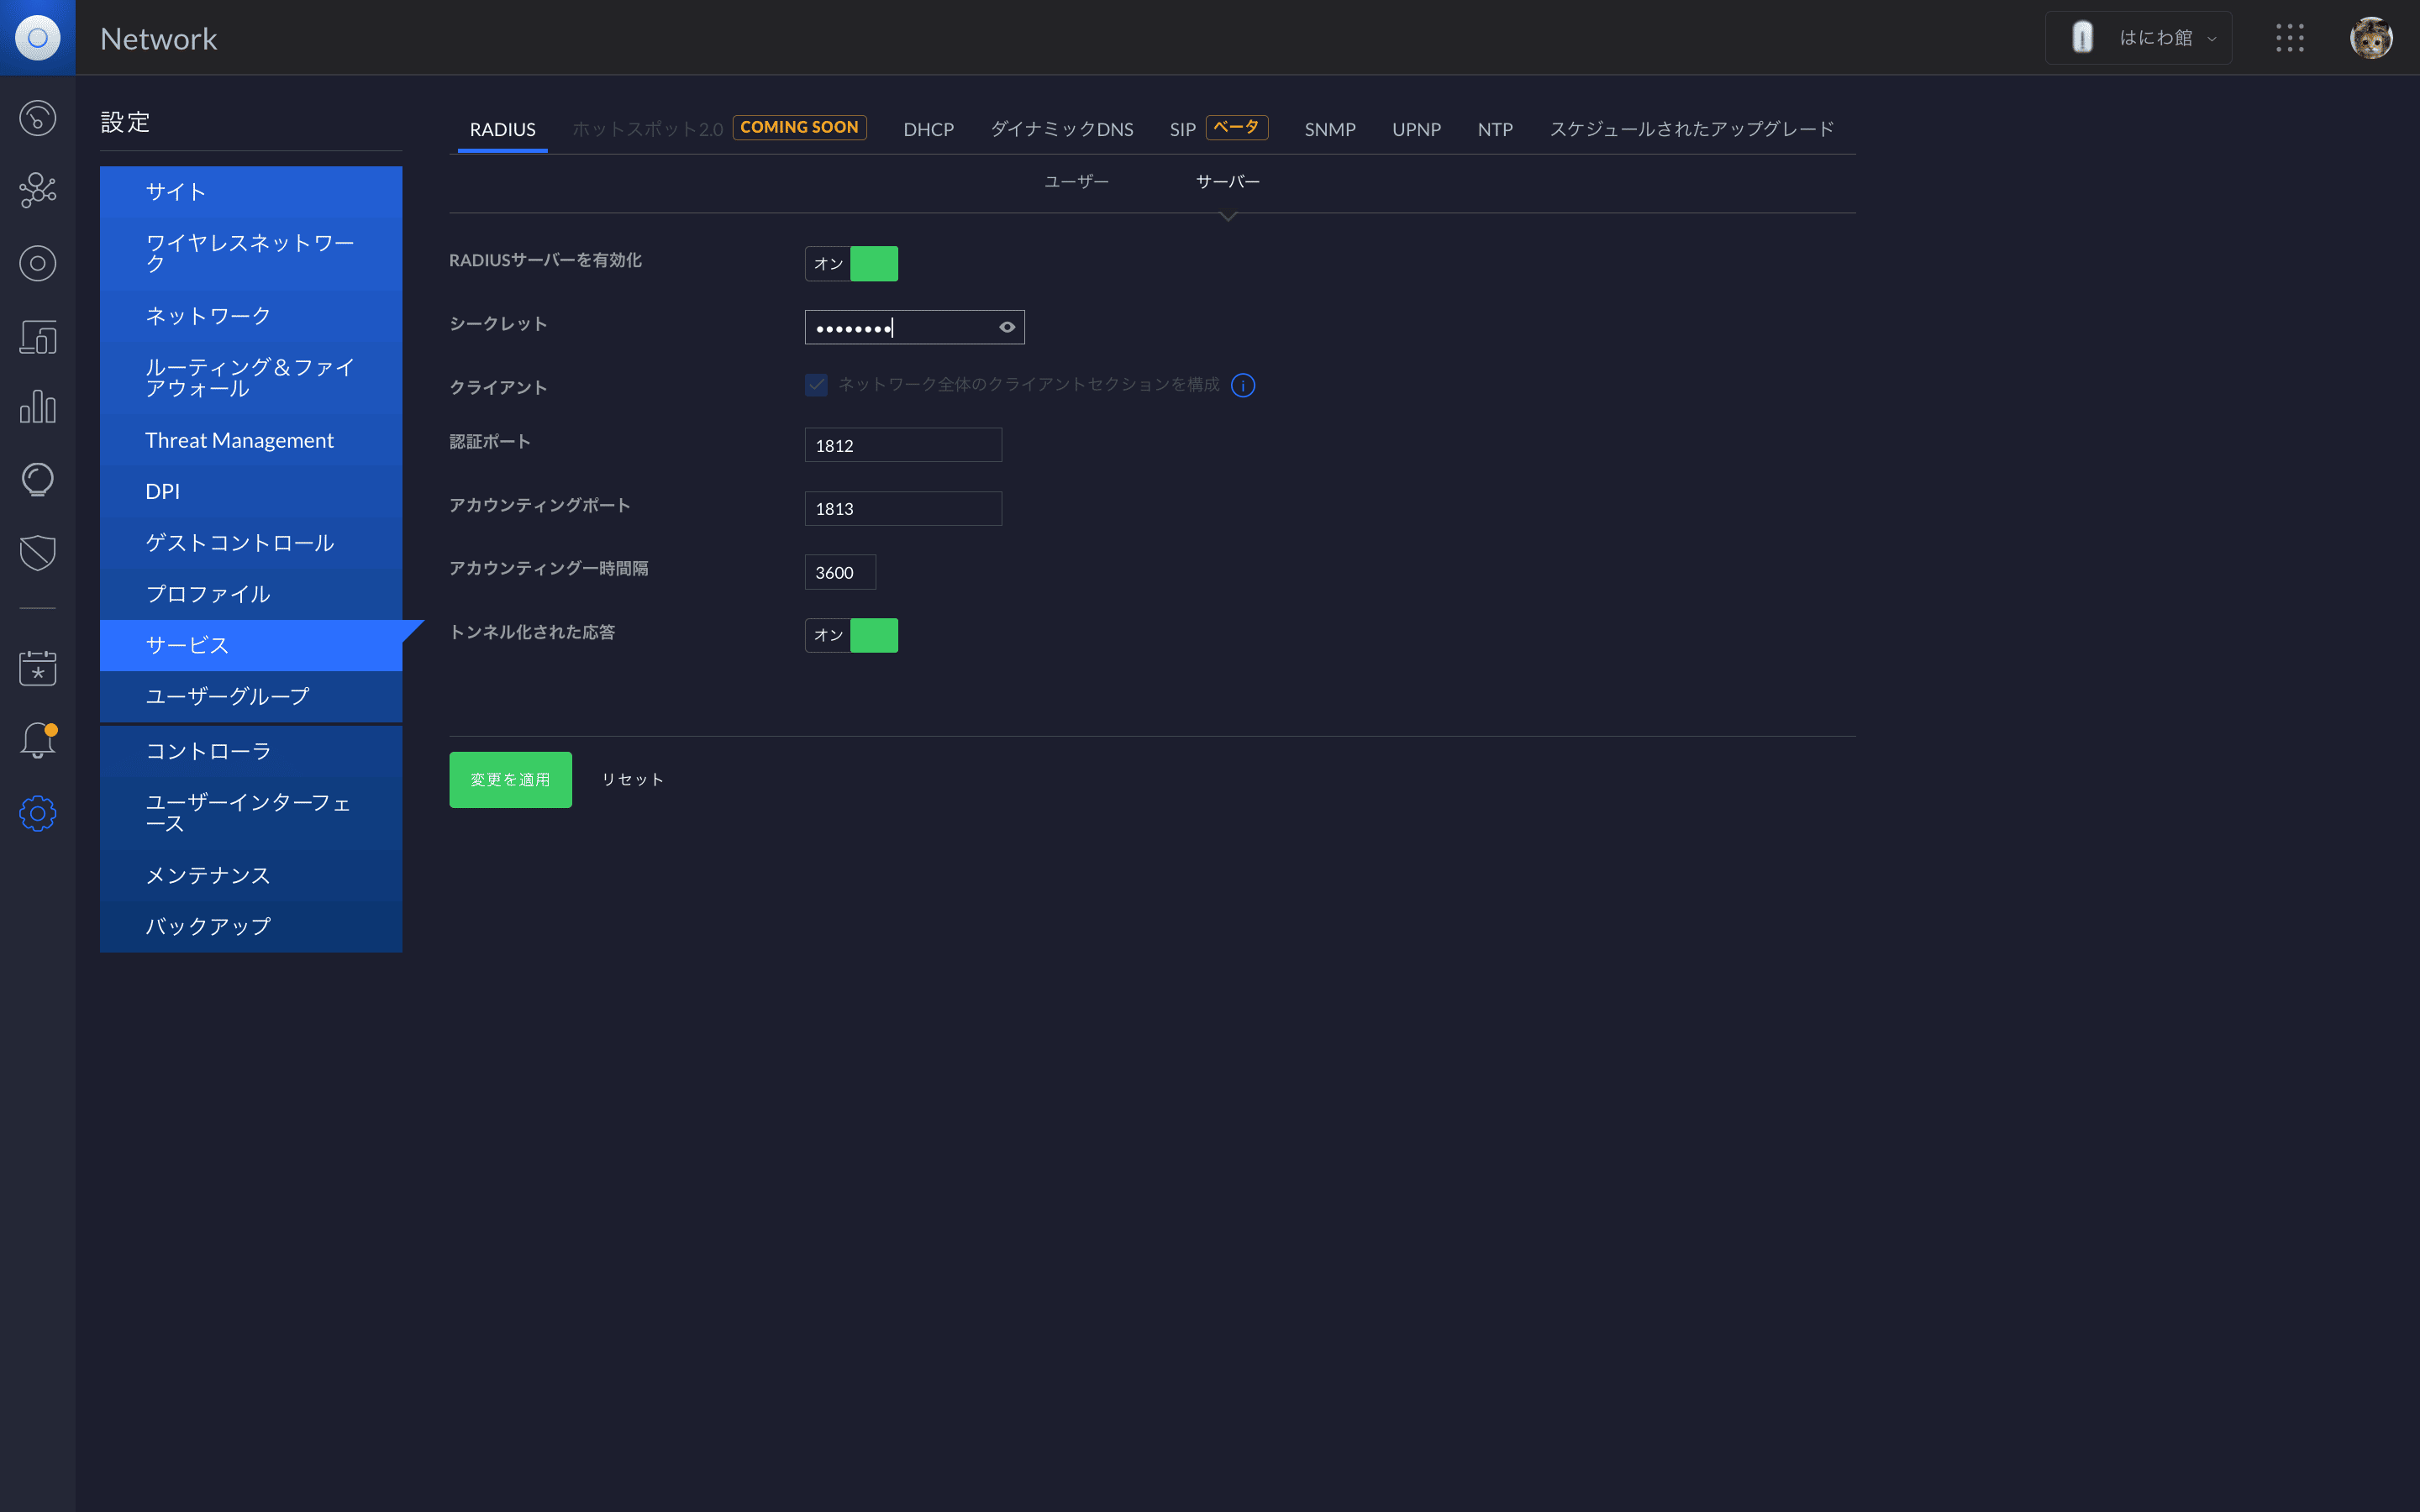Switch to the SIP beta tab
The height and width of the screenshot is (1512, 2420).
(x=1218, y=129)
